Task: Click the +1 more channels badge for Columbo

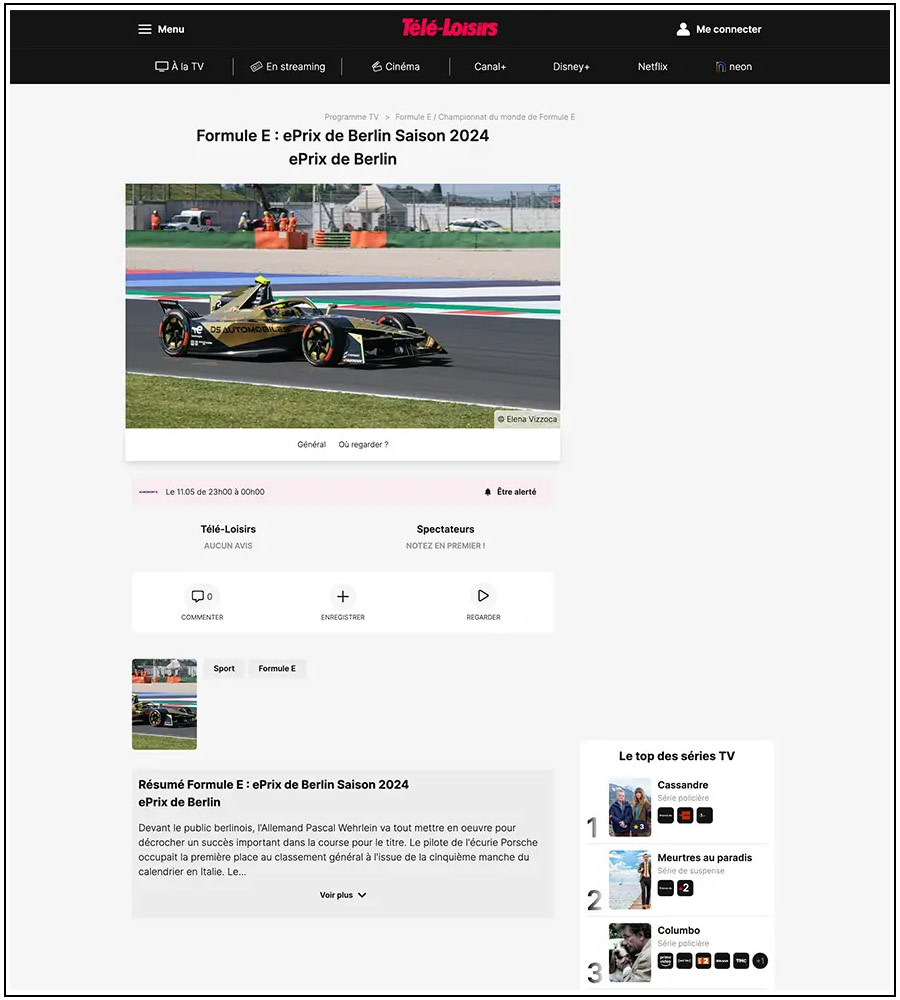Action: (x=760, y=961)
